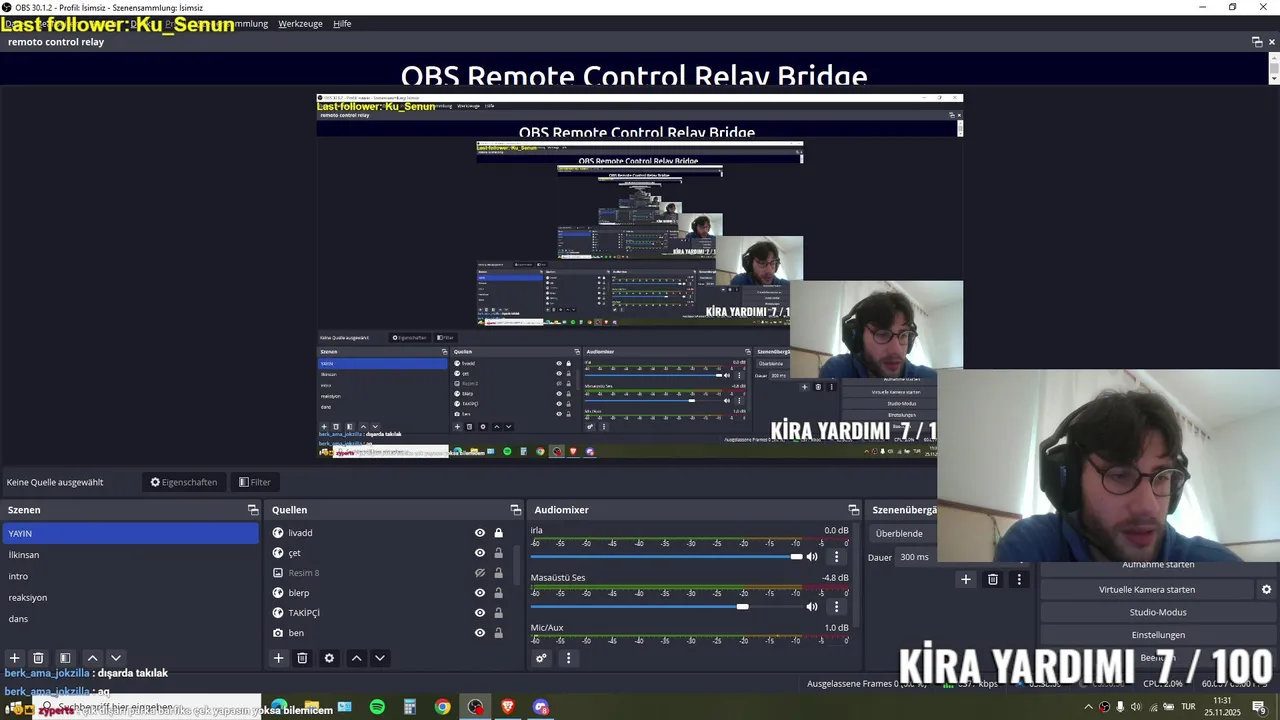Screen dimensions: 1280x720
Task: Mute the Masaüstü Ses audio channel
Action: [812, 606]
